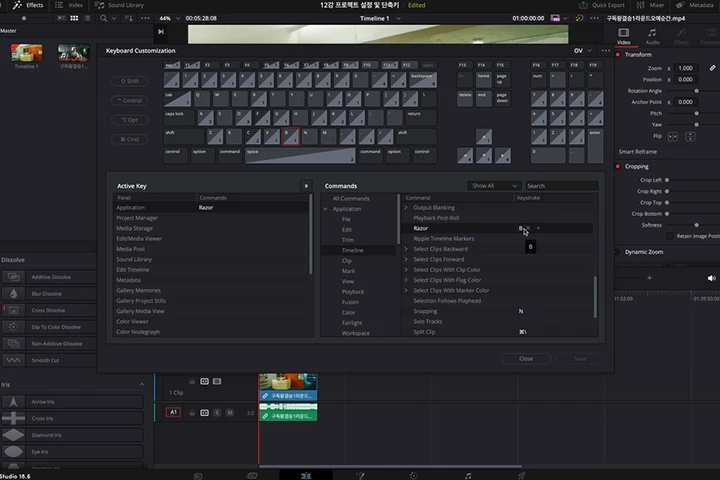Switch to the Audio inspector tab

tap(652, 36)
